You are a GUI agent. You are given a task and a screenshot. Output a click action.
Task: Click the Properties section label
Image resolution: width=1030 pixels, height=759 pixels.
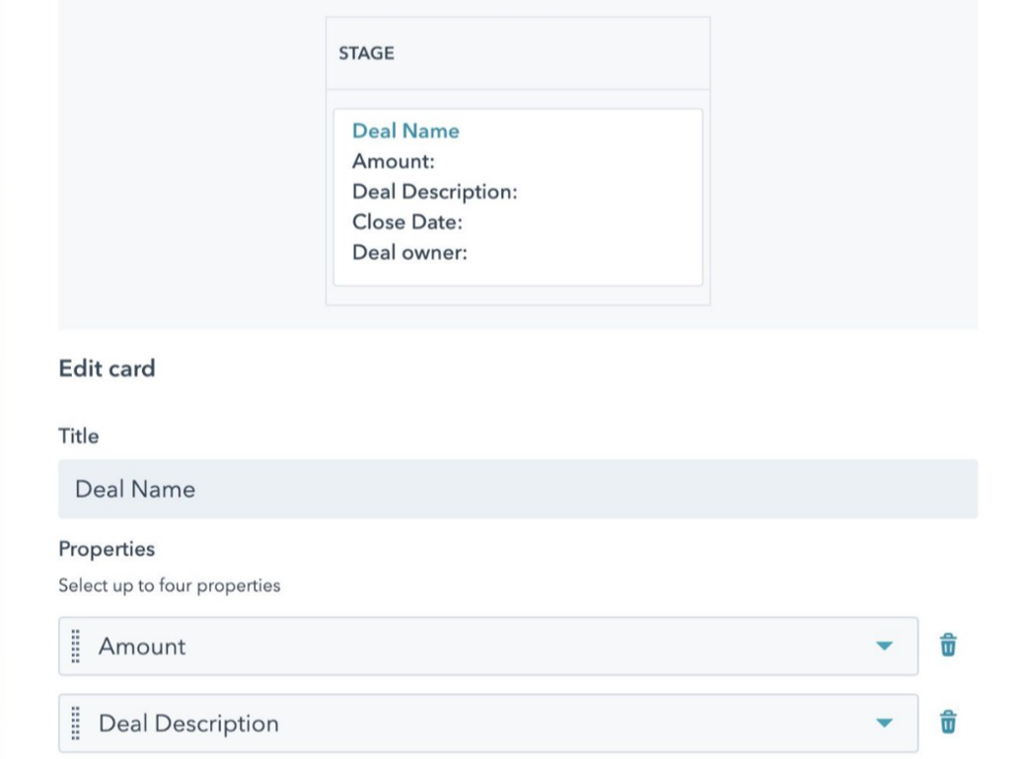click(106, 549)
